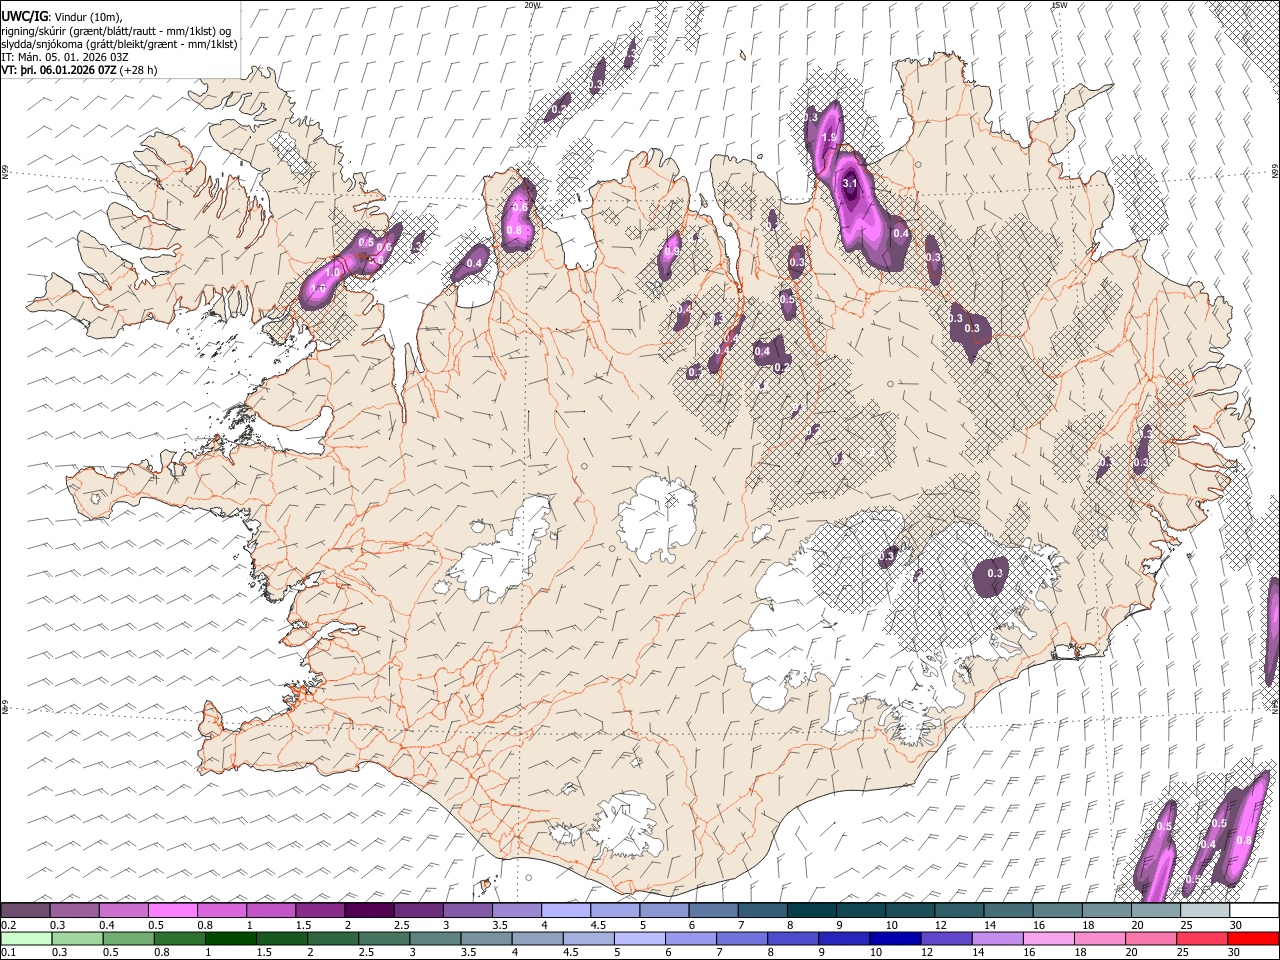This screenshot has height=960, width=1280.
Task: Click the '0.1' number under lower legend row
Action: [8, 952]
